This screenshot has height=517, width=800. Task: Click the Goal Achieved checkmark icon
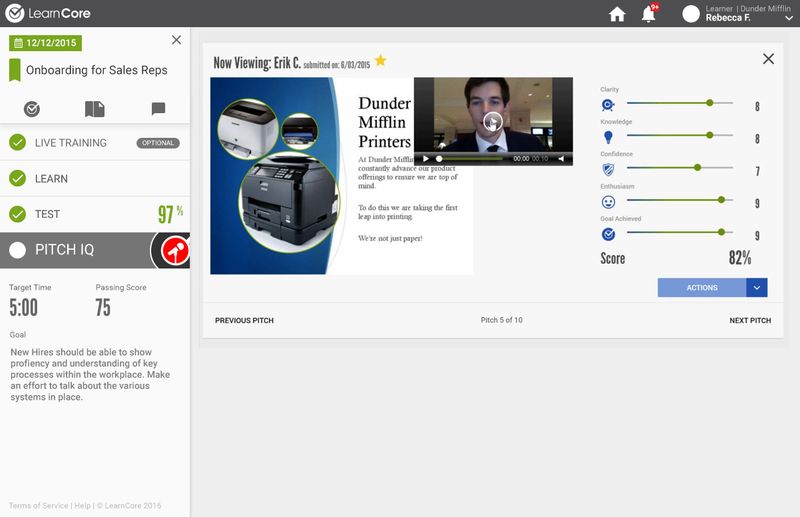(x=608, y=234)
